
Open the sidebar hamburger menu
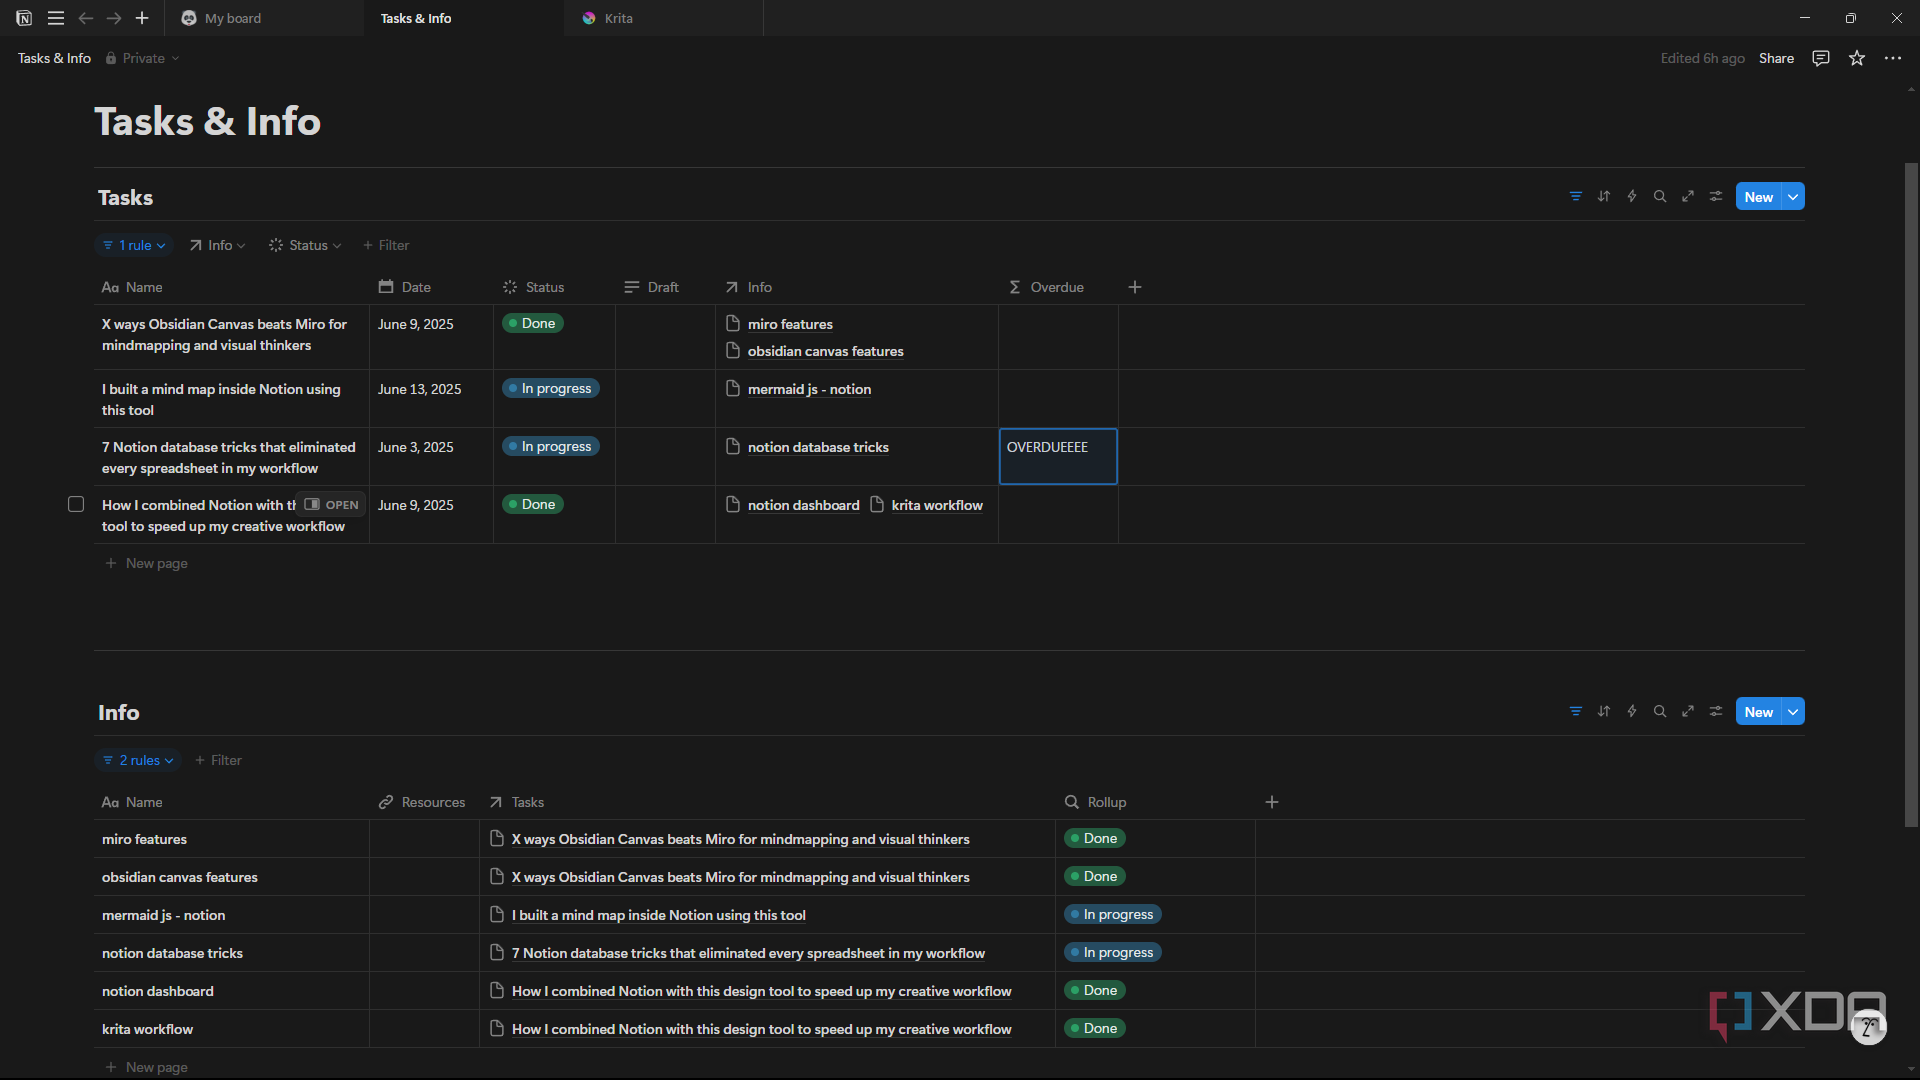56,18
